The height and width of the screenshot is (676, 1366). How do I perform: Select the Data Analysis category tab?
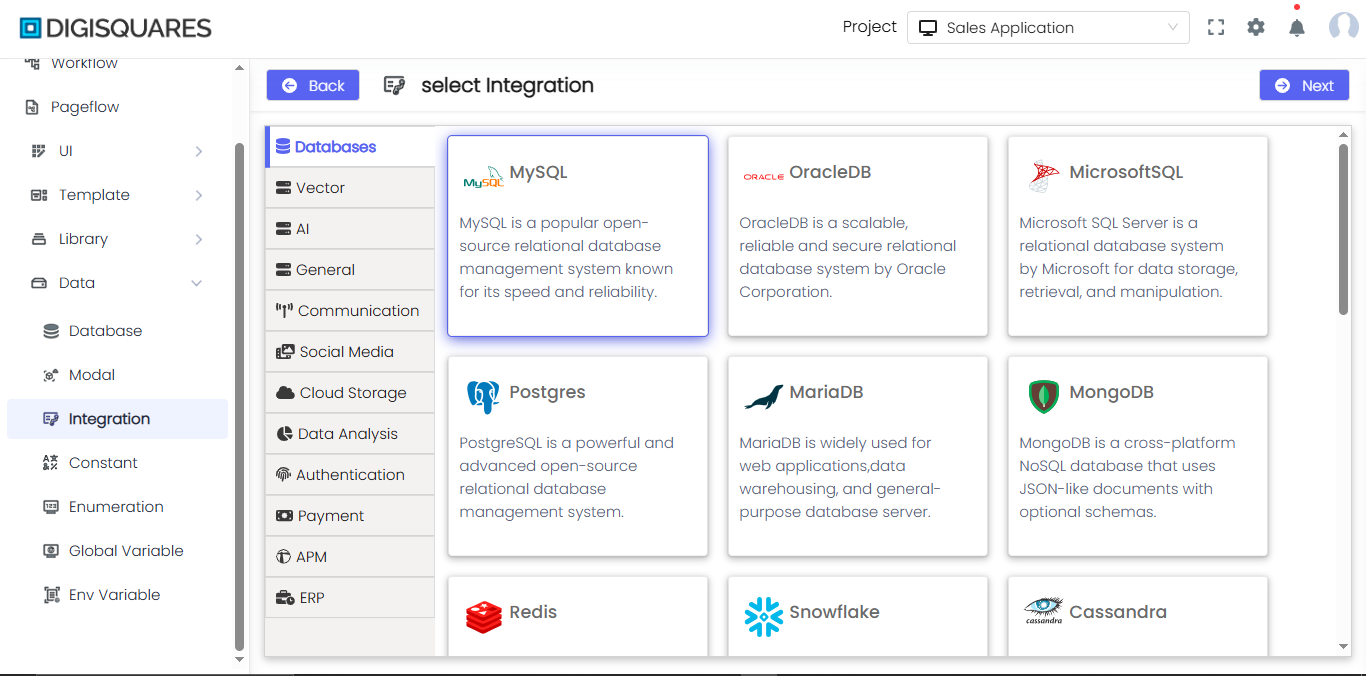coord(350,434)
